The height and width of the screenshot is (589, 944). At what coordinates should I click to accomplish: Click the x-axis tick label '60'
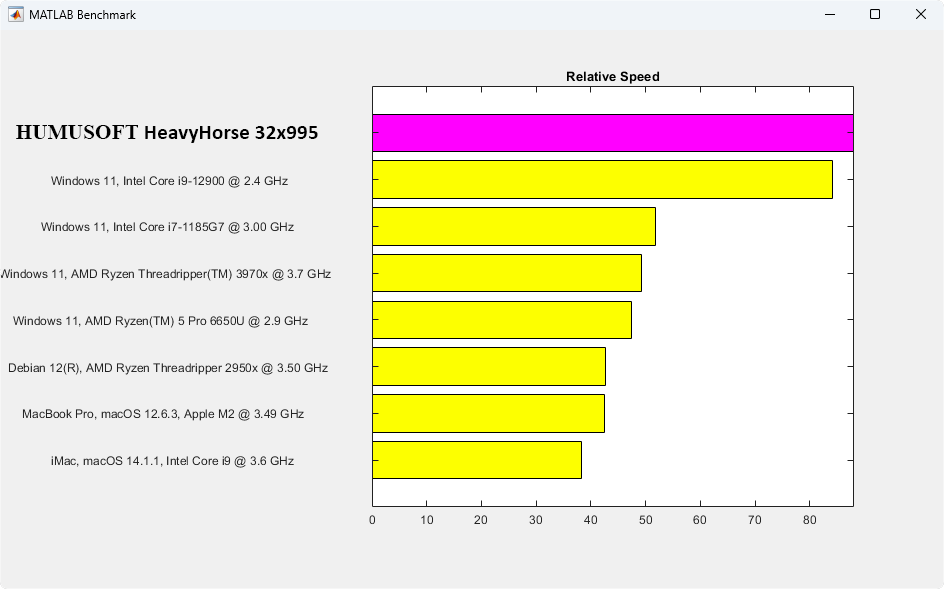[x=700, y=520]
